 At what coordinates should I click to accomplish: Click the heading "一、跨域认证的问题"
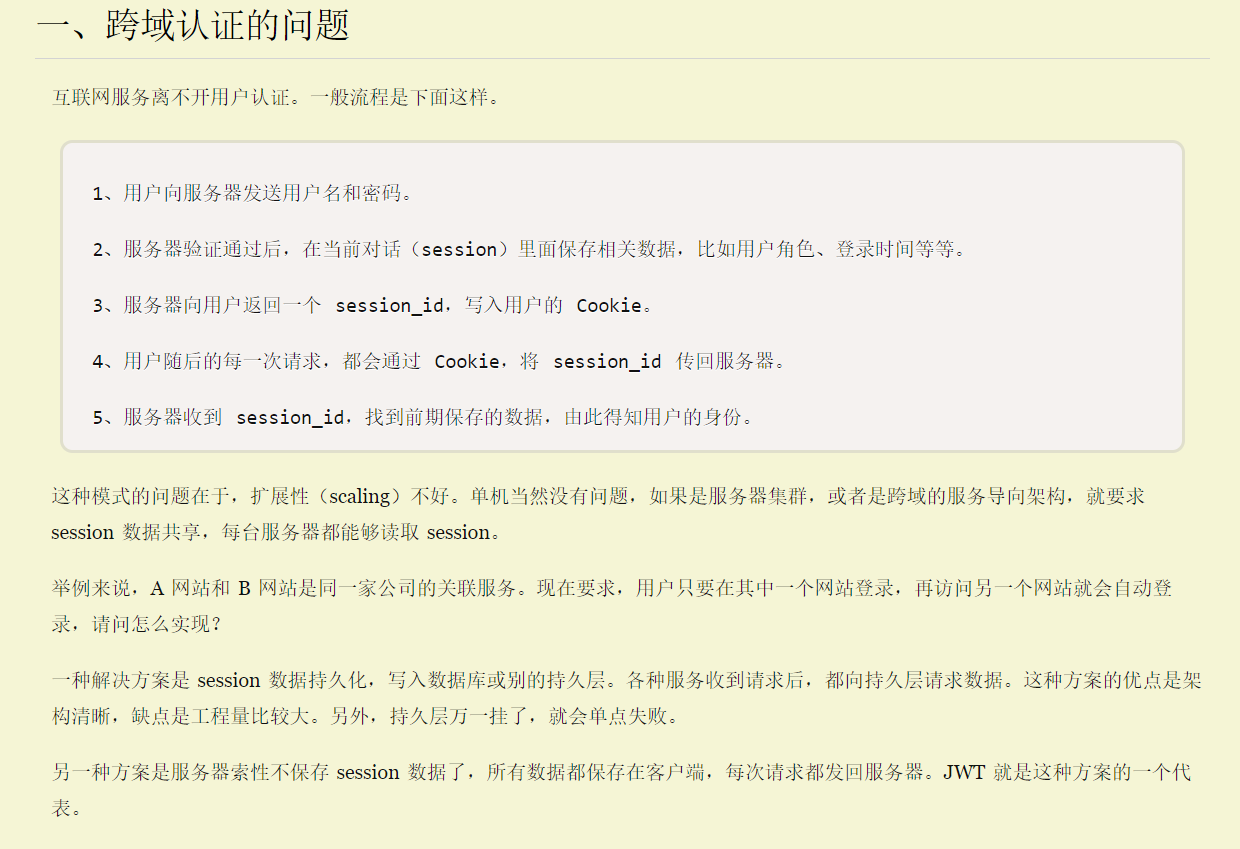pyautogui.click(x=193, y=25)
